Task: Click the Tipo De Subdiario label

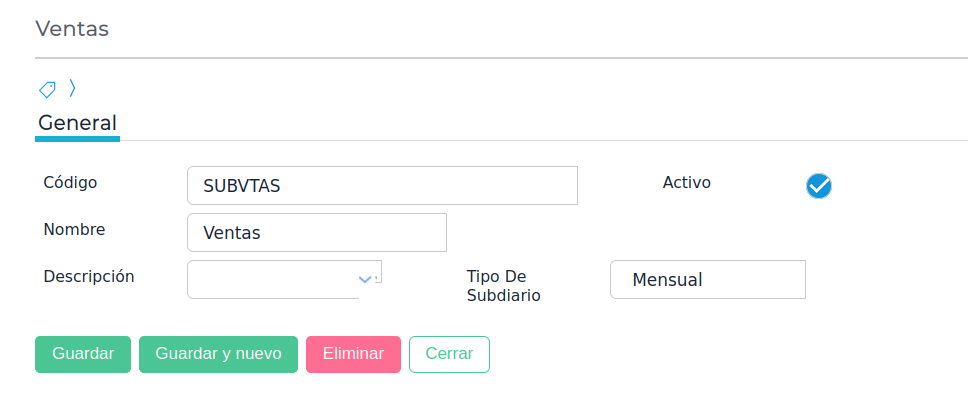Action: pos(503,285)
